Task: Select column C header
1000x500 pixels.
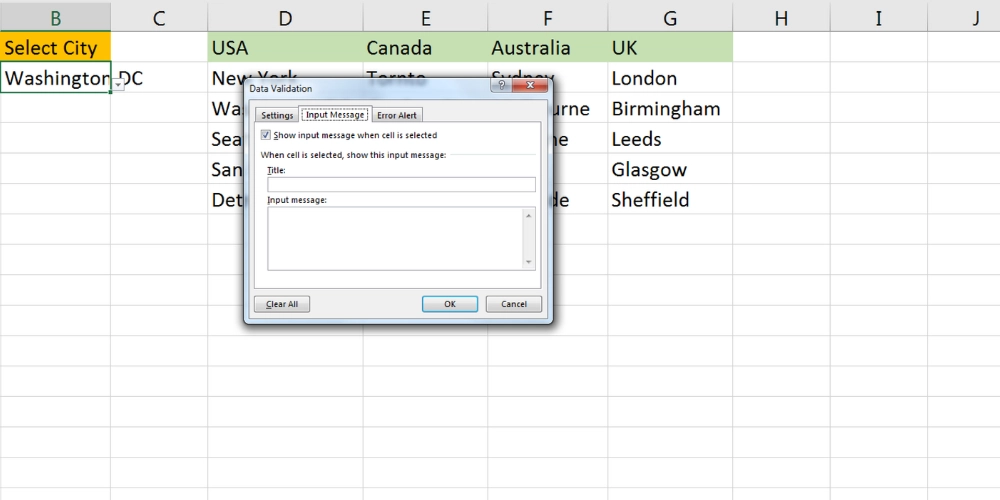Action: [159, 16]
